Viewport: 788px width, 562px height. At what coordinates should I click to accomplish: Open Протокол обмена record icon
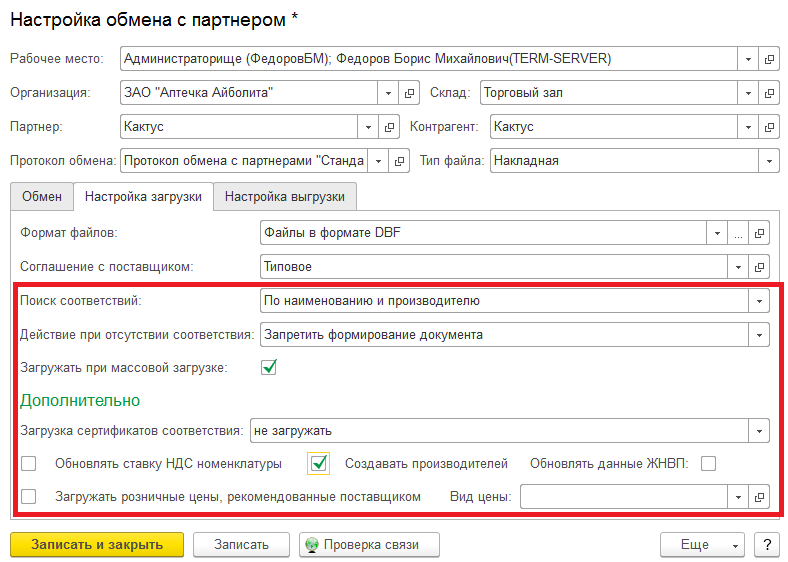pos(399,161)
